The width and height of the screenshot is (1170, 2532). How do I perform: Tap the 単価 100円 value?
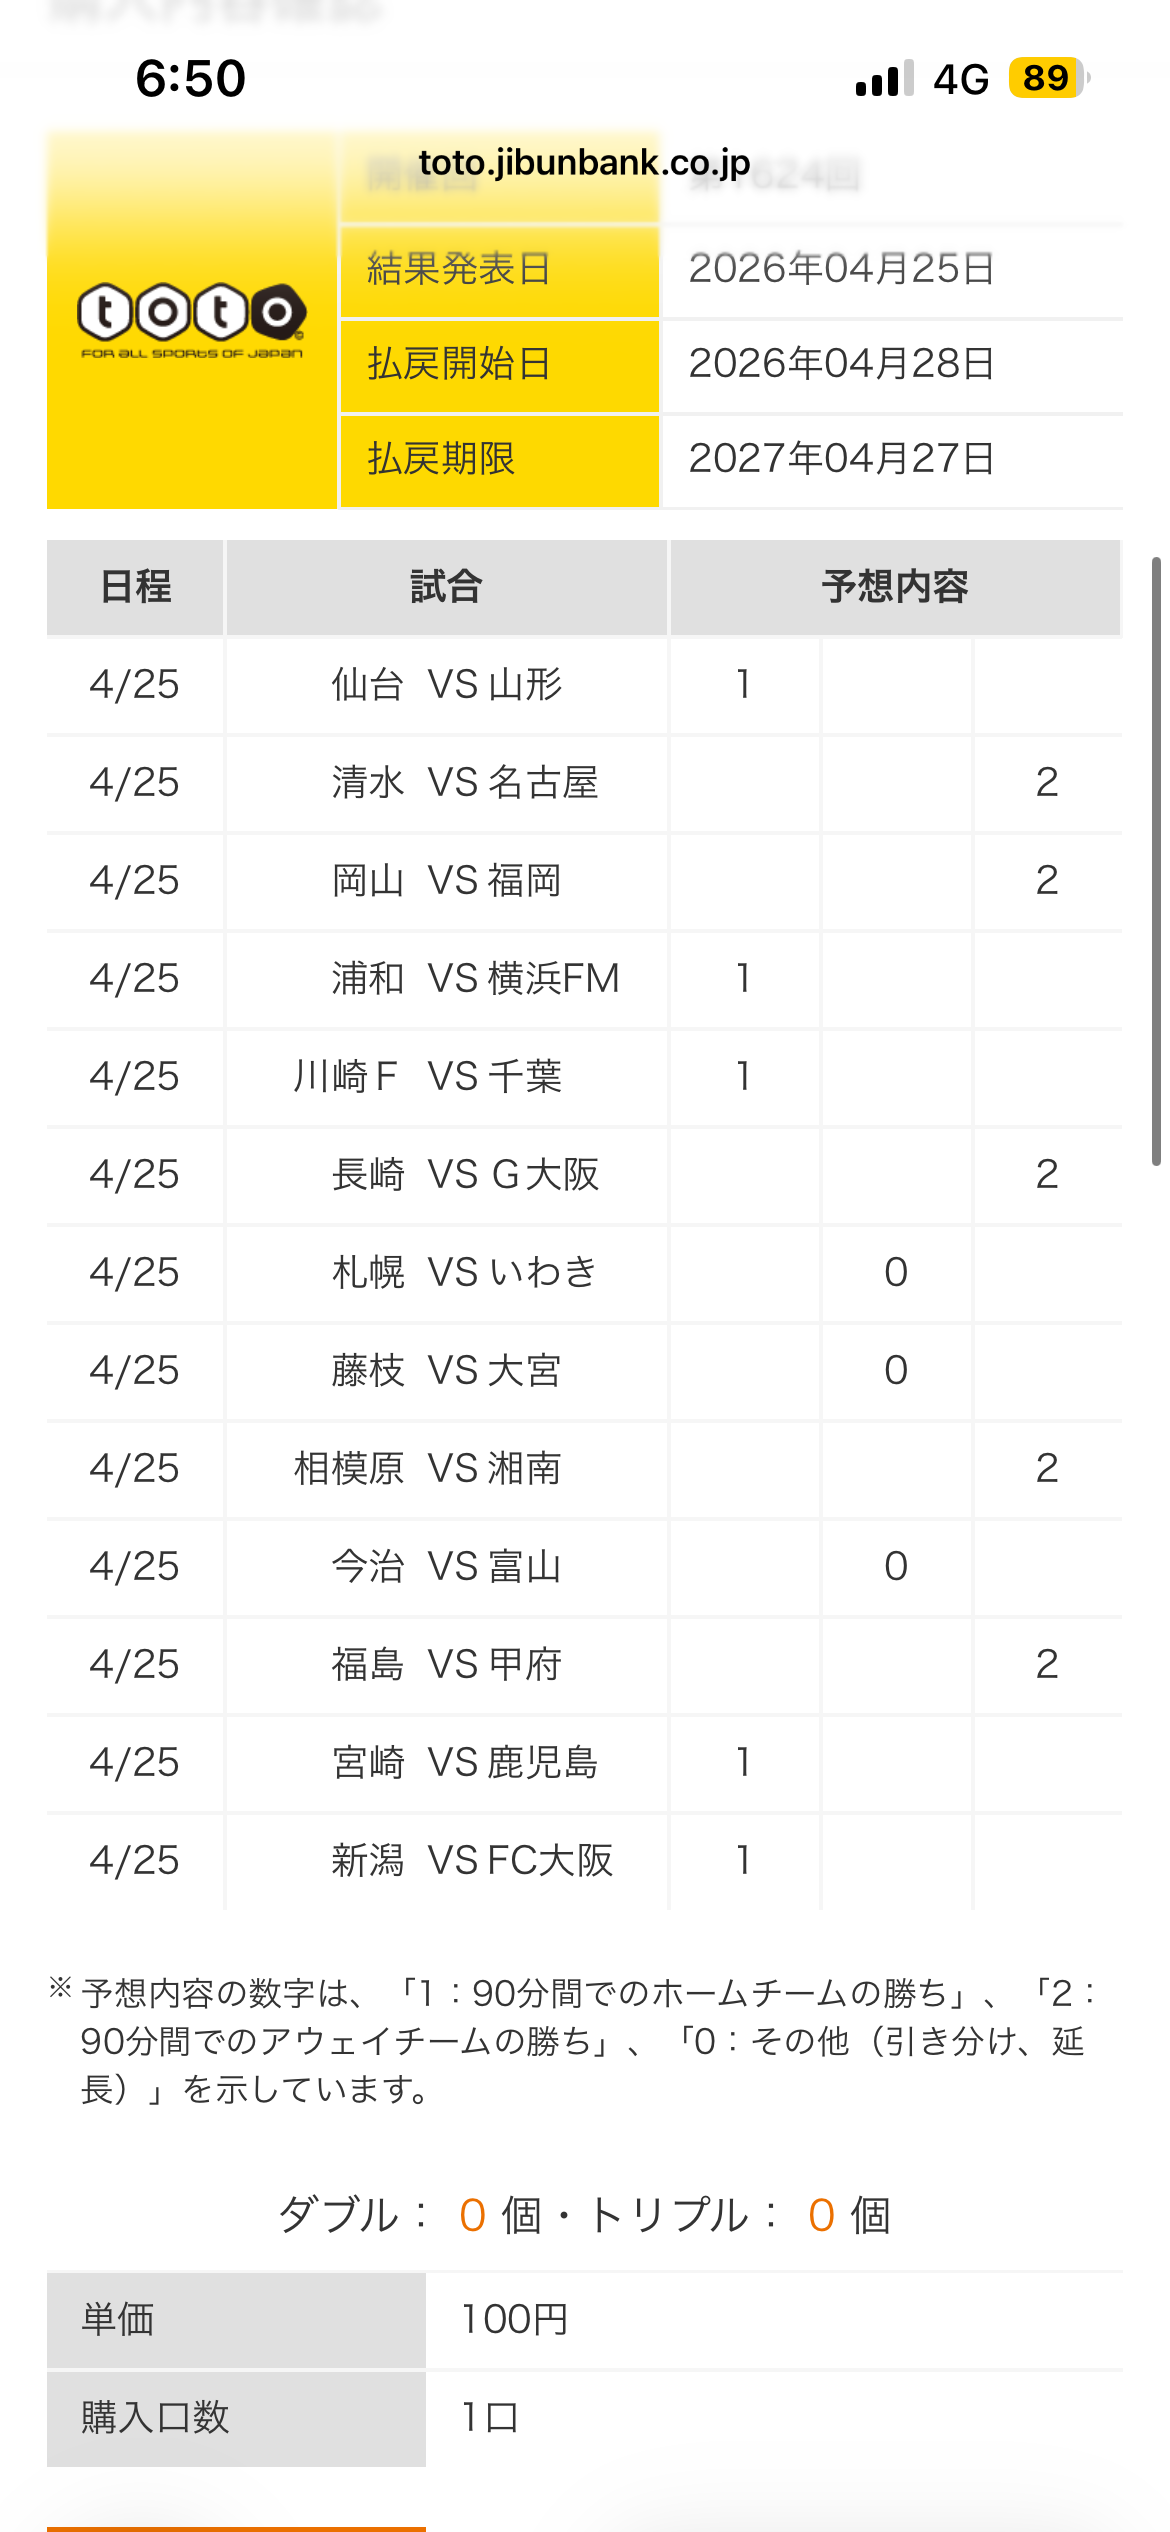(x=514, y=2320)
